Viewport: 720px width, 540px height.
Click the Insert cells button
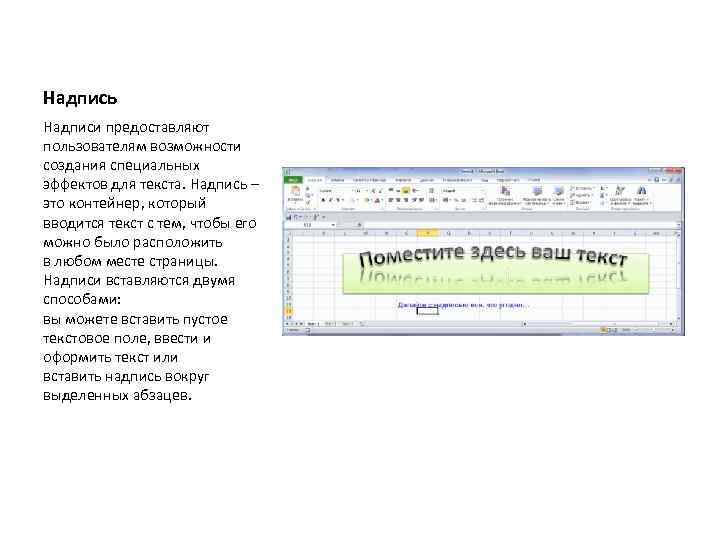tap(581, 188)
